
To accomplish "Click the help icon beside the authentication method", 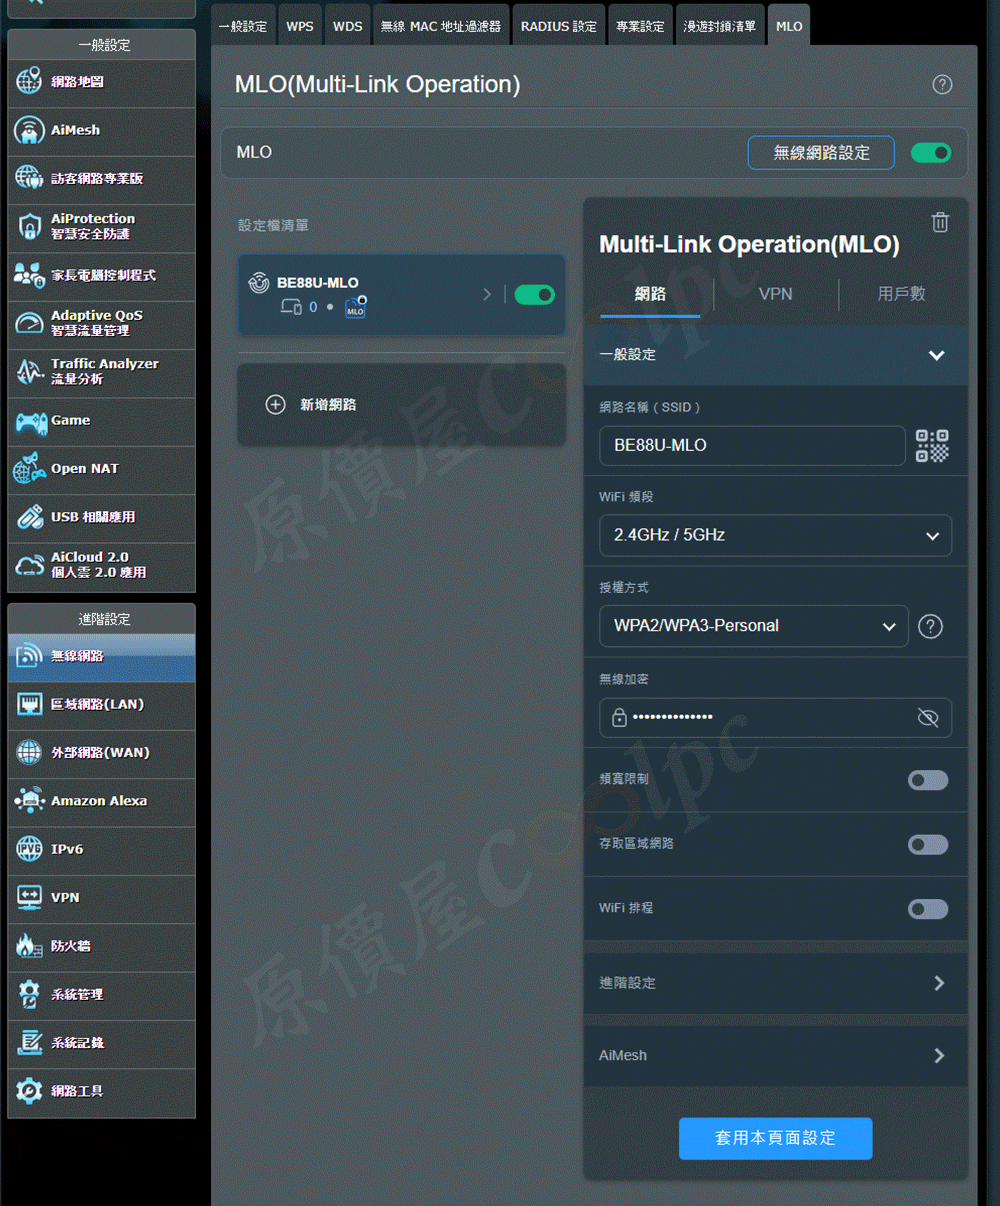I will click(930, 626).
